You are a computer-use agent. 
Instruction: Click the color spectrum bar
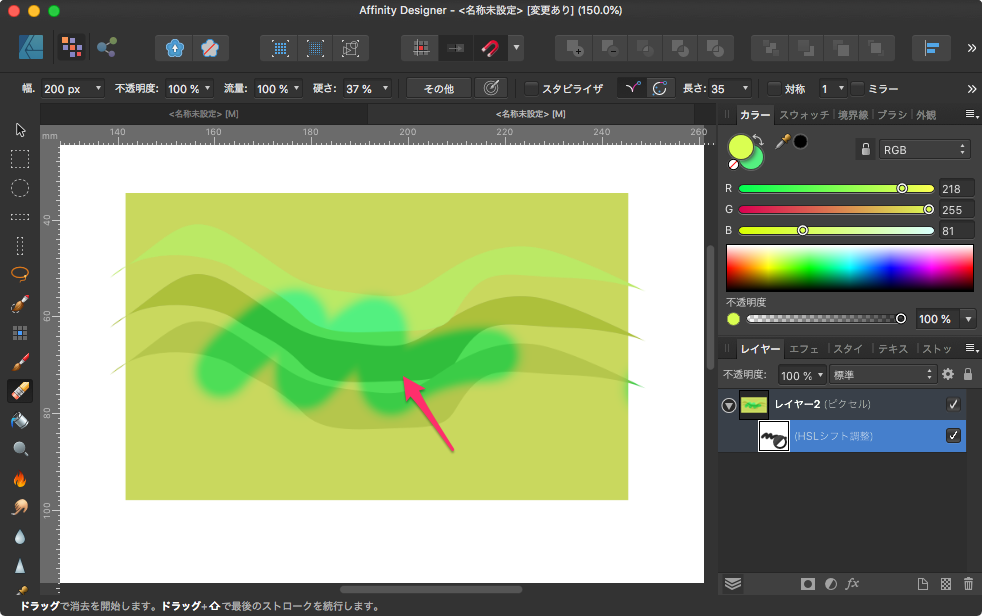[849, 267]
